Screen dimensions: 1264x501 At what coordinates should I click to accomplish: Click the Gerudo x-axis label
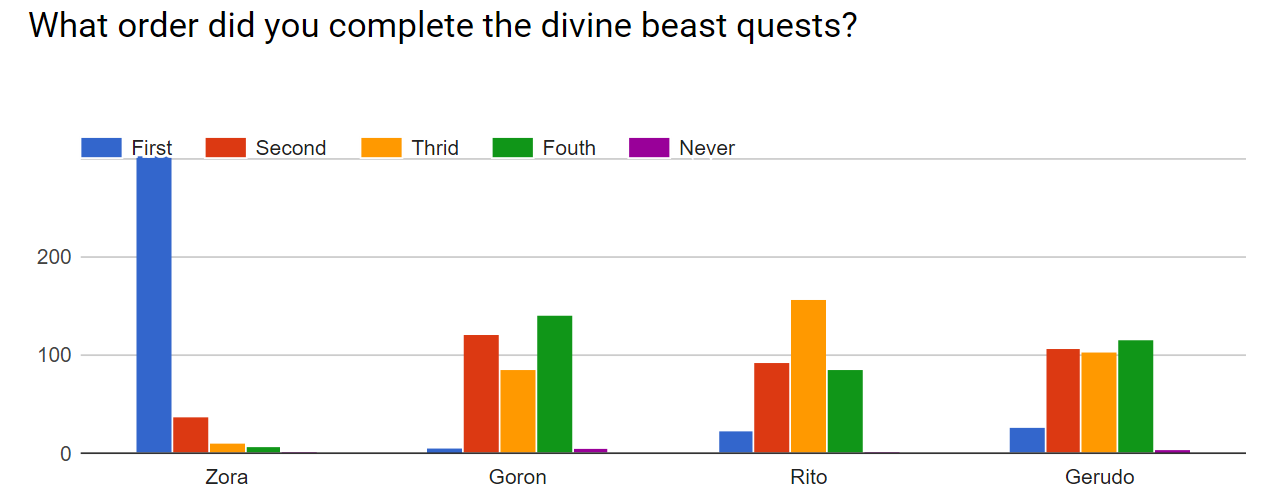[1100, 477]
